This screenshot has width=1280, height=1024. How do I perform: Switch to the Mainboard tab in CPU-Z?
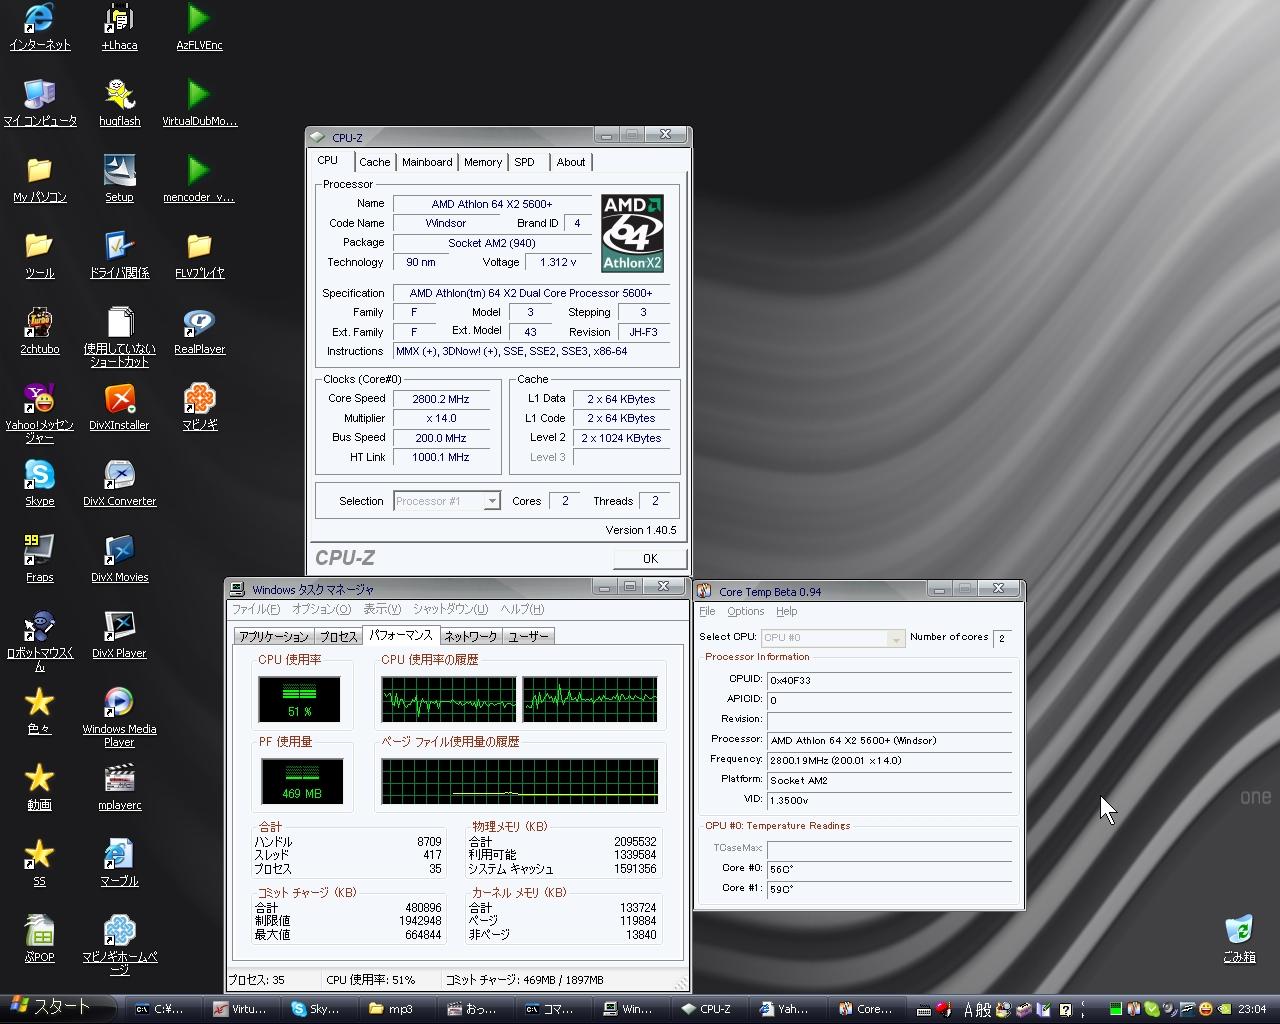(427, 162)
